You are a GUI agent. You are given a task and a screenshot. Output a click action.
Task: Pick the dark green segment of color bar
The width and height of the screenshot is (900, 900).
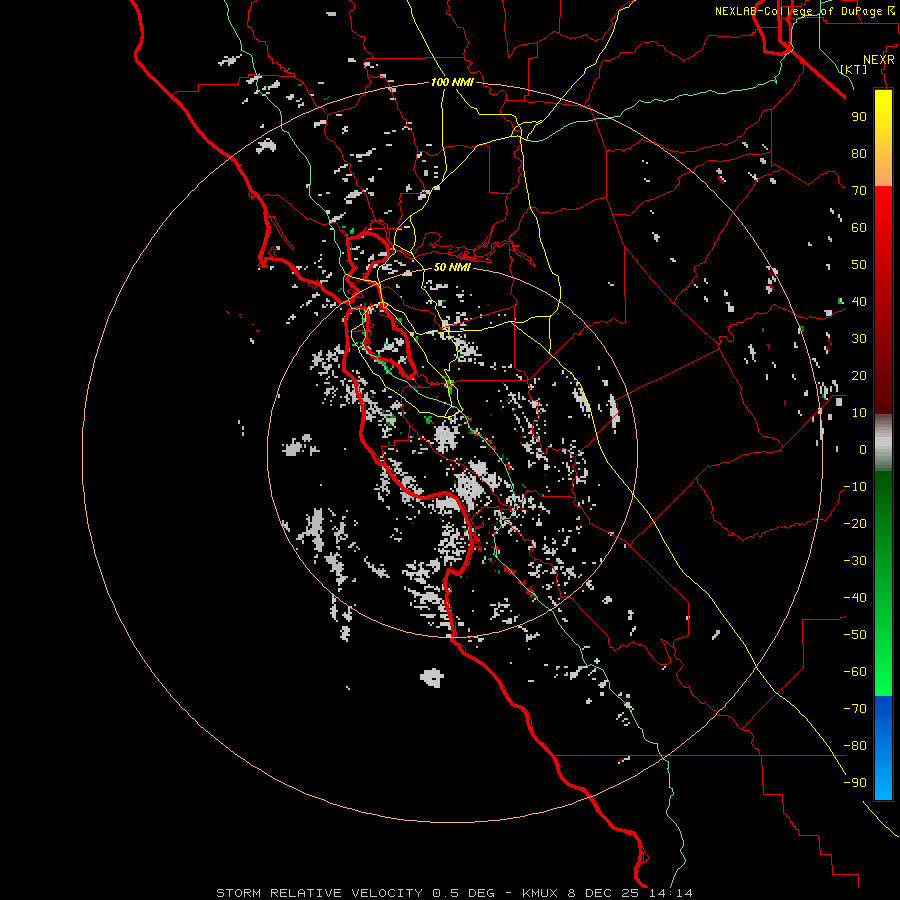(883, 494)
